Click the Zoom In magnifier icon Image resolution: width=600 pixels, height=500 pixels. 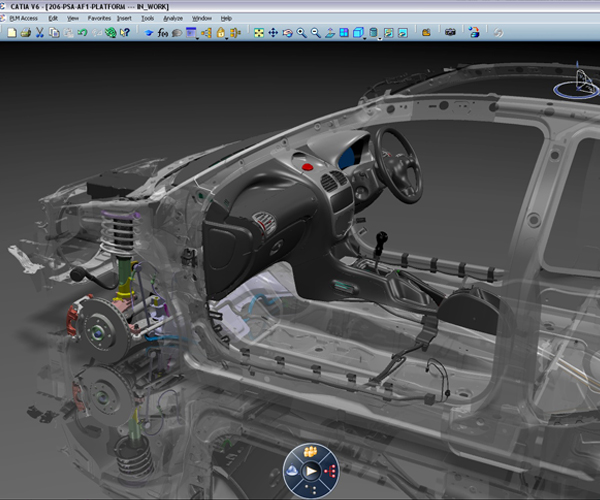point(301,33)
